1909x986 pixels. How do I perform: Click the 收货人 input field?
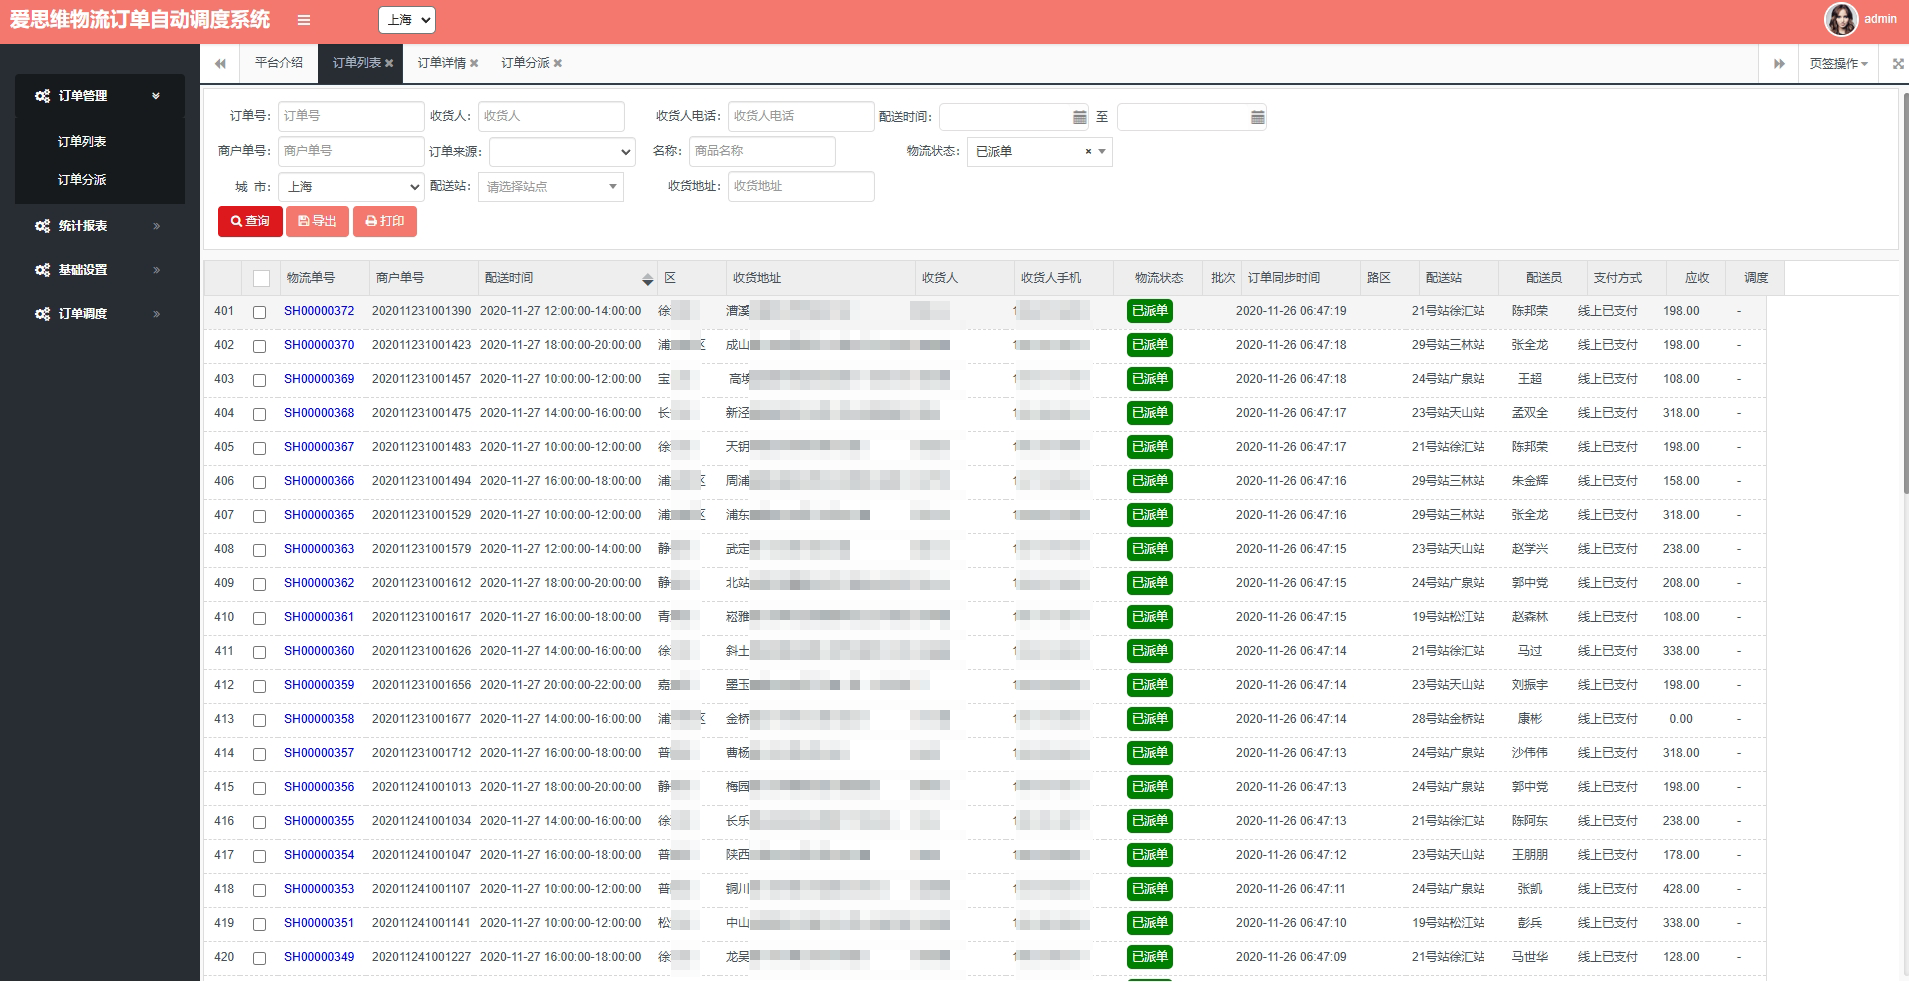click(551, 116)
